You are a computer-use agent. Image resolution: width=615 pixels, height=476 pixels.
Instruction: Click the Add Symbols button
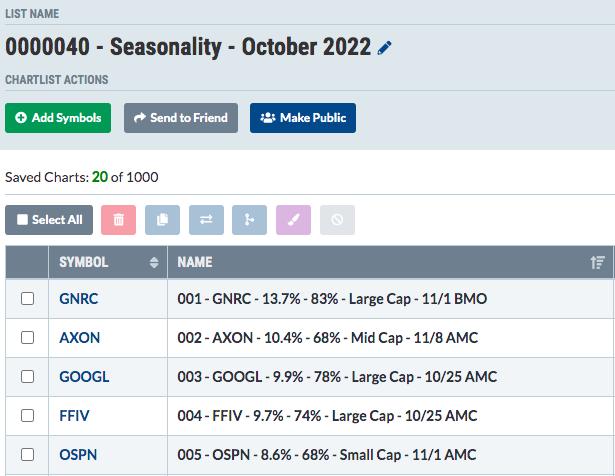pos(58,118)
